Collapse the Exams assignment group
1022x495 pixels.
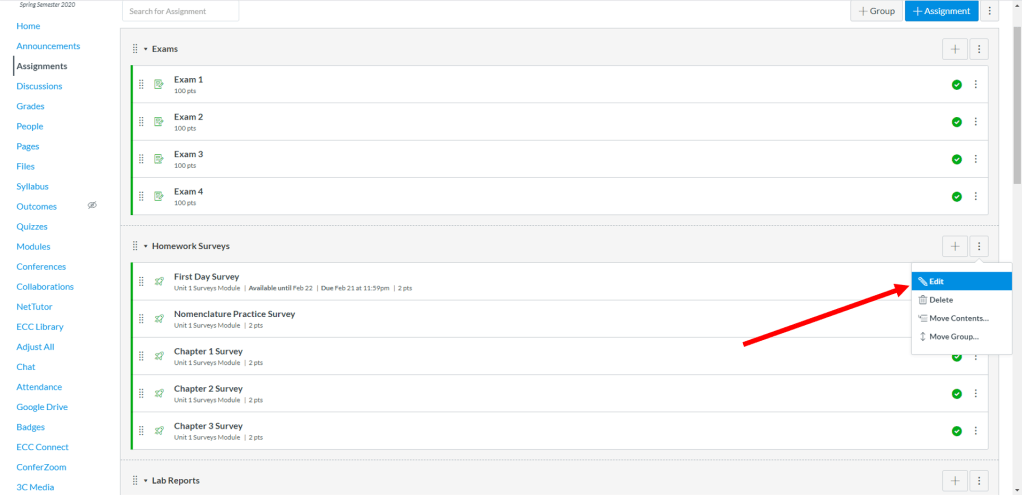(145, 49)
